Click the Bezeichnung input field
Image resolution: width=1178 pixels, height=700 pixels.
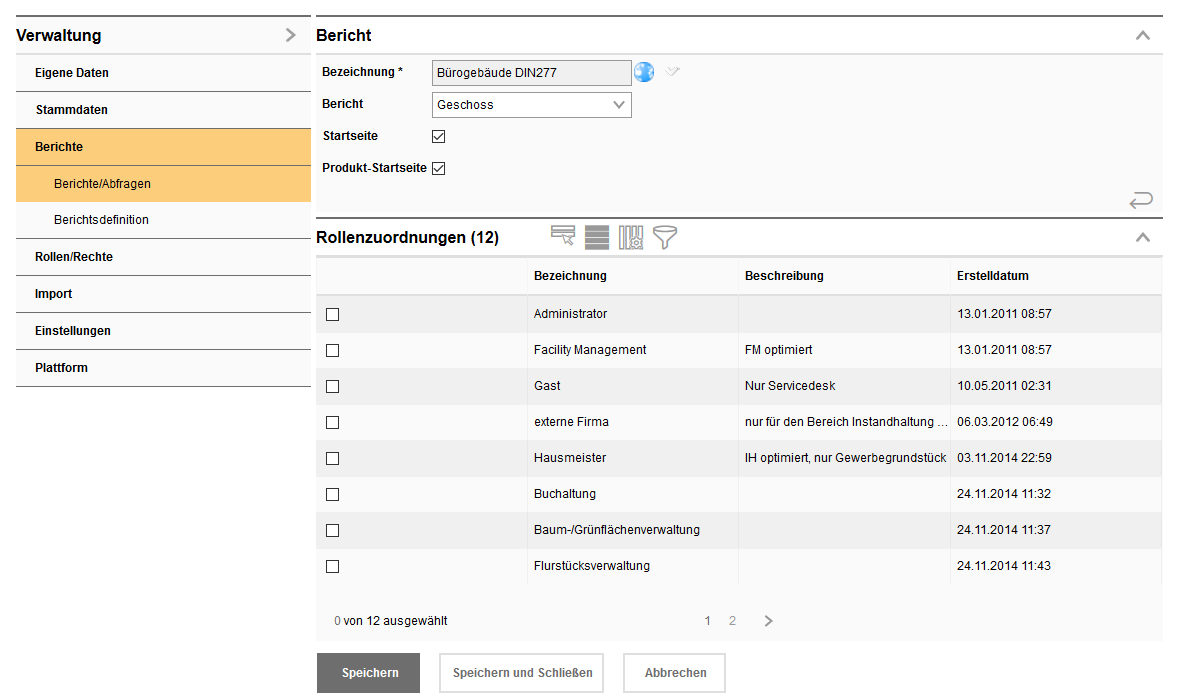point(531,71)
